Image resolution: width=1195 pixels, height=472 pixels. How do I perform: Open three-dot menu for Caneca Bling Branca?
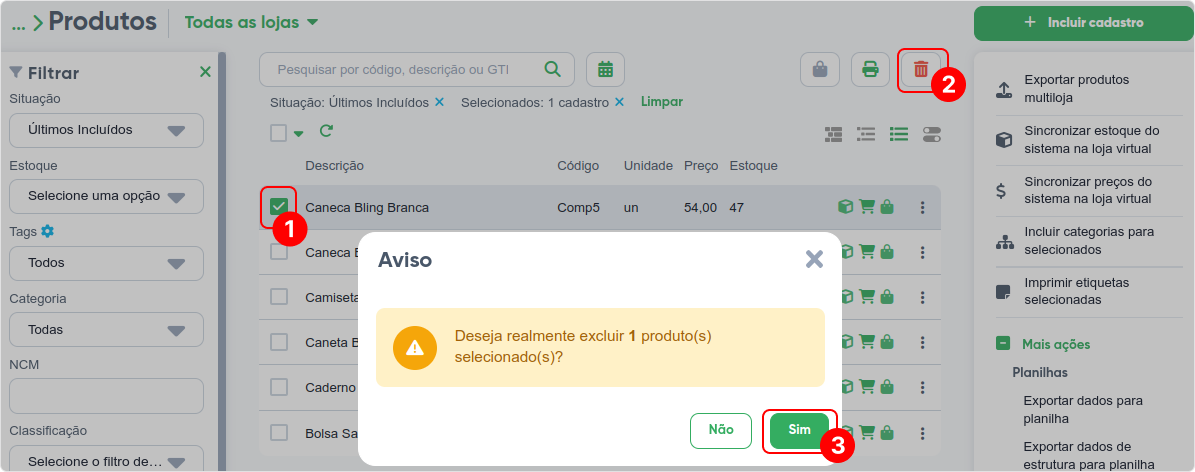922,208
